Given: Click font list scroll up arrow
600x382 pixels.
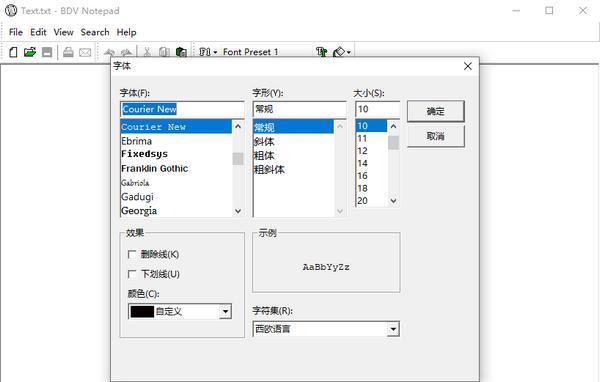Looking at the screenshot, I should point(238,126).
